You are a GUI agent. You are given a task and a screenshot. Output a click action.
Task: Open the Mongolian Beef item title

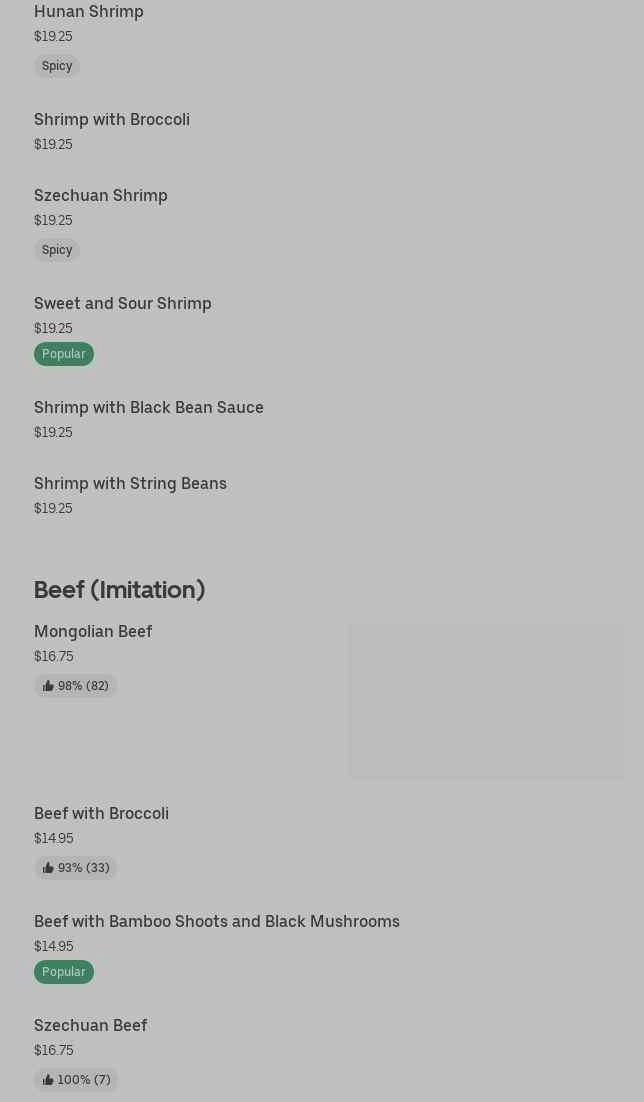point(93,631)
